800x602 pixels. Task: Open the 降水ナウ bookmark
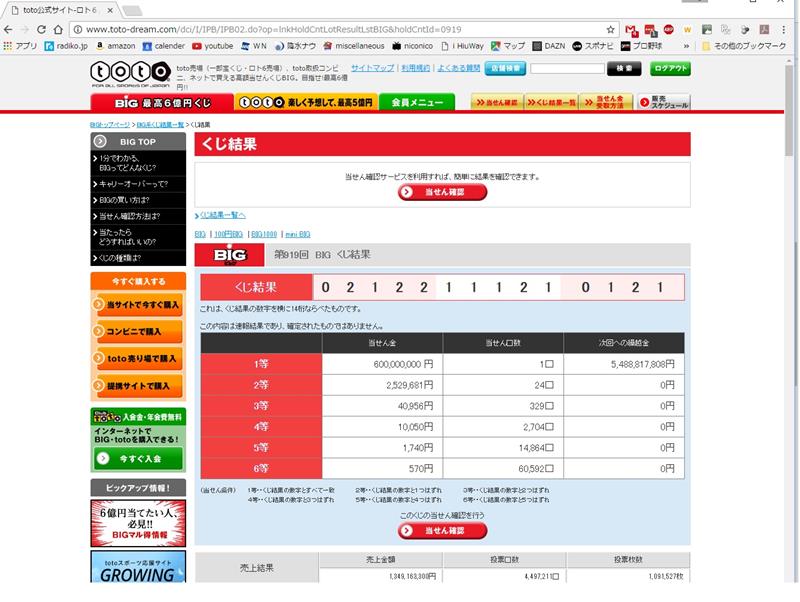(295, 46)
